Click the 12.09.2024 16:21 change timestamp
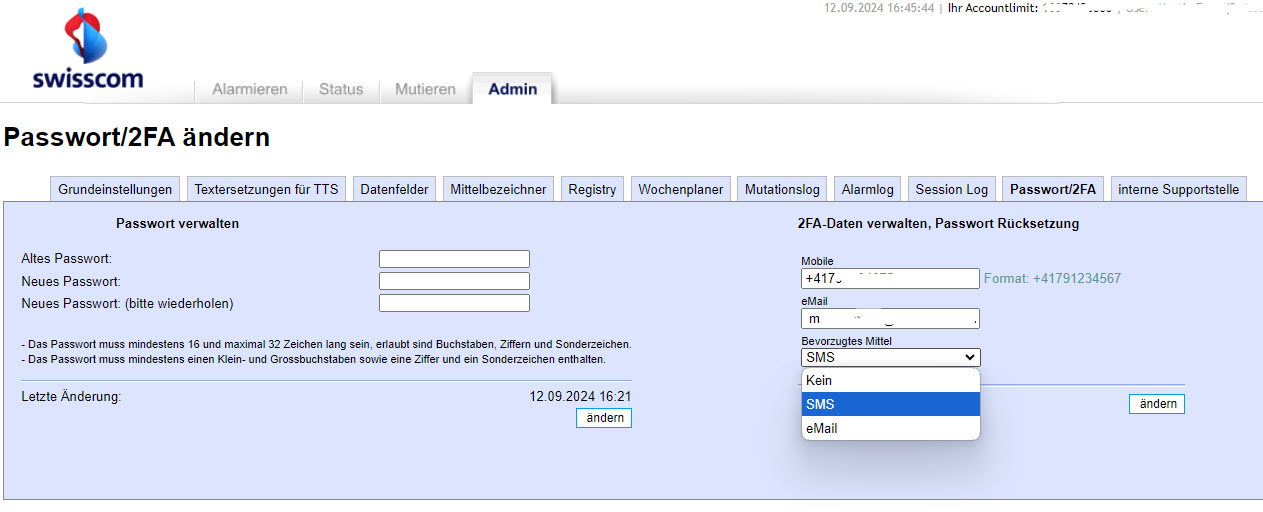The width and height of the screenshot is (1263, 512). point(580,397)
